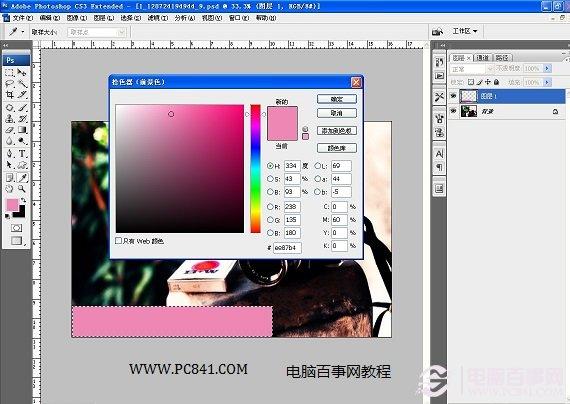The height and width of the screenshot is (404, 570).
Task: Select the Blue B radio beside 180
Action: click(x=270, y=233)
